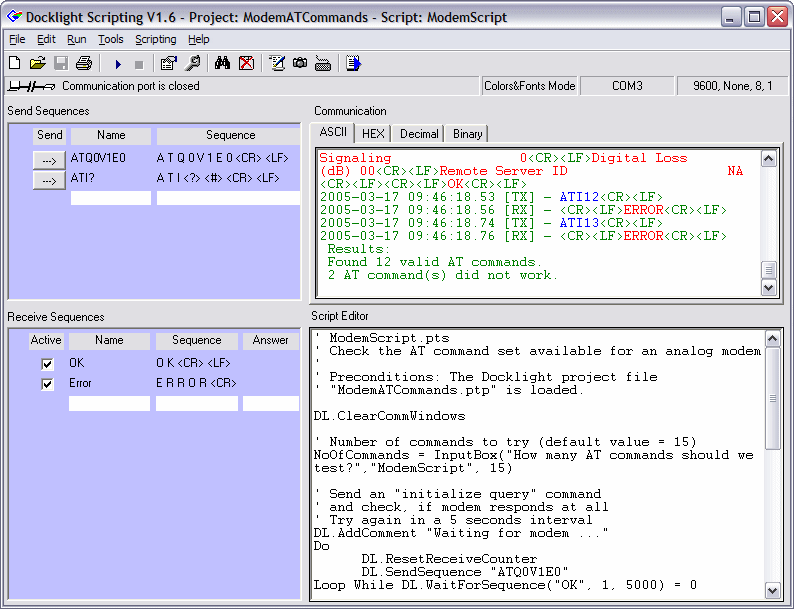
Task: Click empty name field under Error row
Action: coord(109,403)
